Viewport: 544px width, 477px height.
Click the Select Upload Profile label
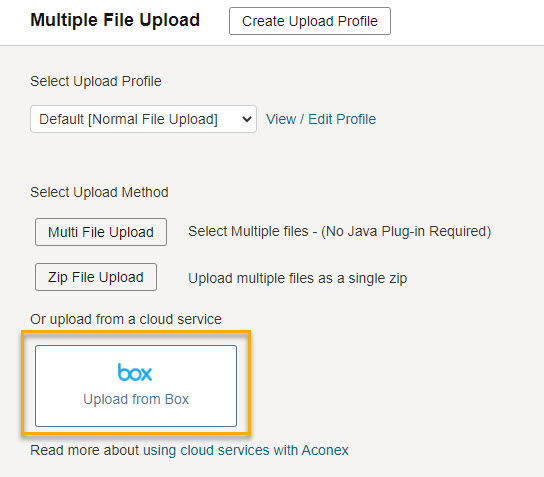(96, 81)
